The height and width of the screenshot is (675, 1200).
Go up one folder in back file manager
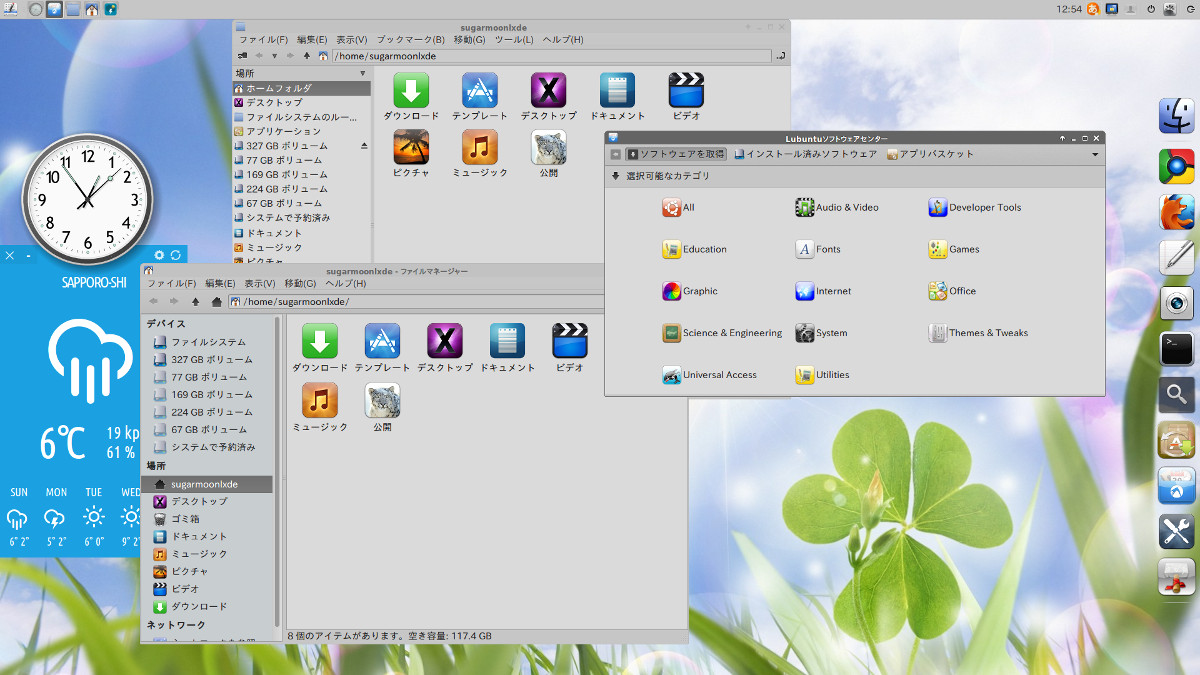click(x=307, y=56)
